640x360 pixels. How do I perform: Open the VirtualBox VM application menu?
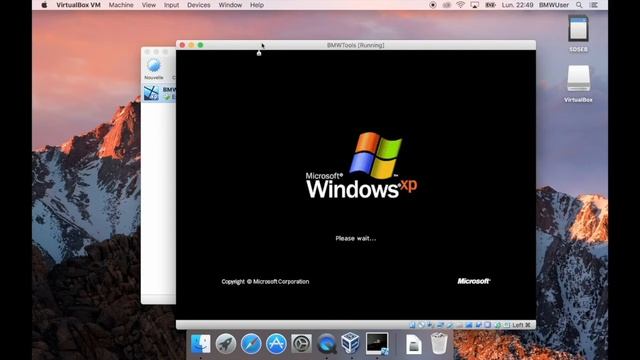78,5
